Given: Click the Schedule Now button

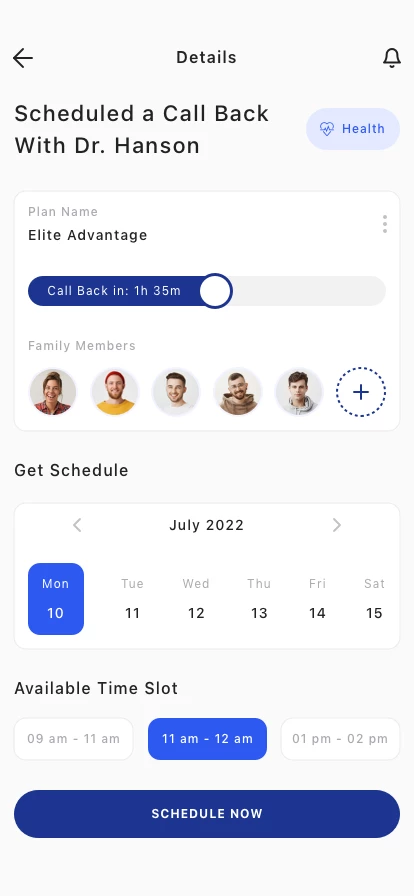Looking at the screenshot, I should (x=207, y=814).
